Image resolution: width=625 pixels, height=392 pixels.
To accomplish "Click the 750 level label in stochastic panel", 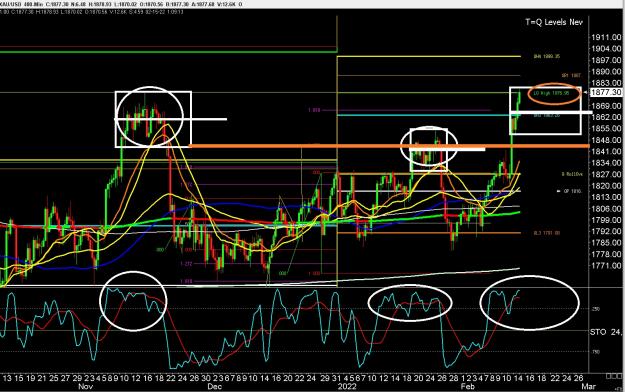I will (595, 352).
